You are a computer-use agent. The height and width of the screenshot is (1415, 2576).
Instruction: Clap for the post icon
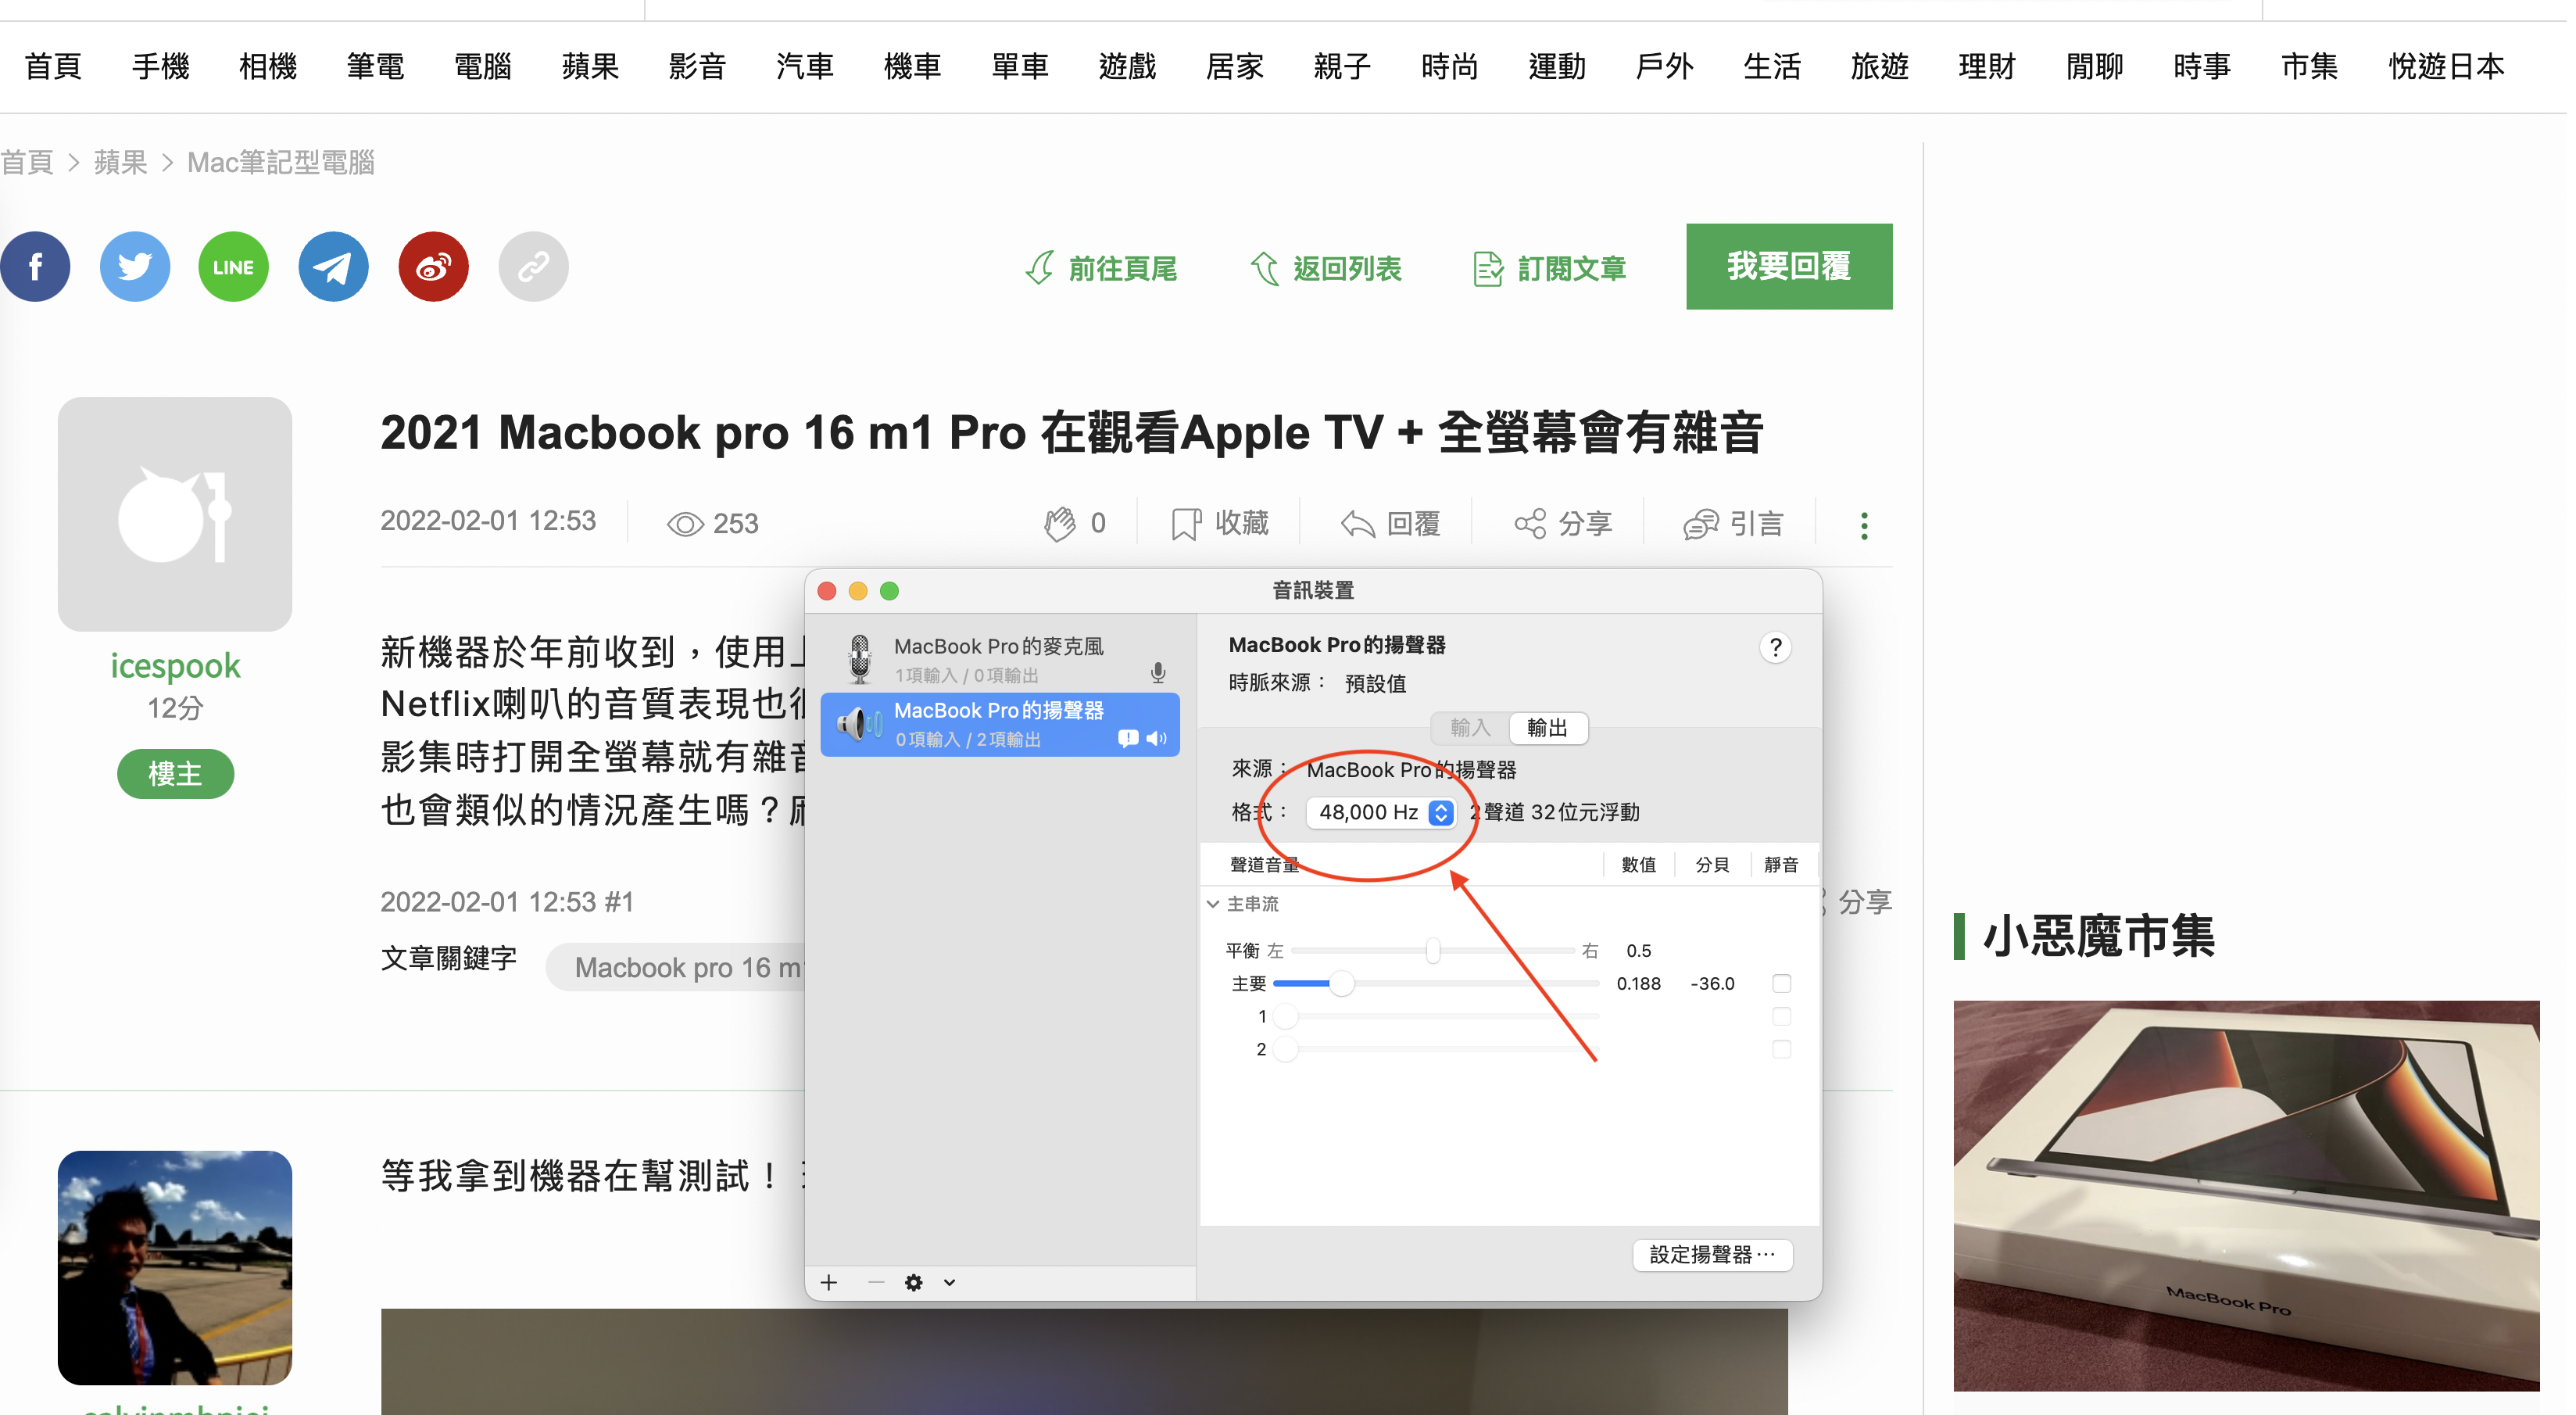tap(1060, 523)
